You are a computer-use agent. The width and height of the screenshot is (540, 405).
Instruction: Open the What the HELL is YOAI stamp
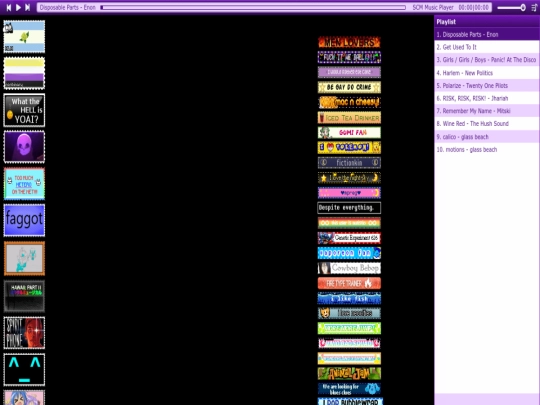click(x=24, y=110)
